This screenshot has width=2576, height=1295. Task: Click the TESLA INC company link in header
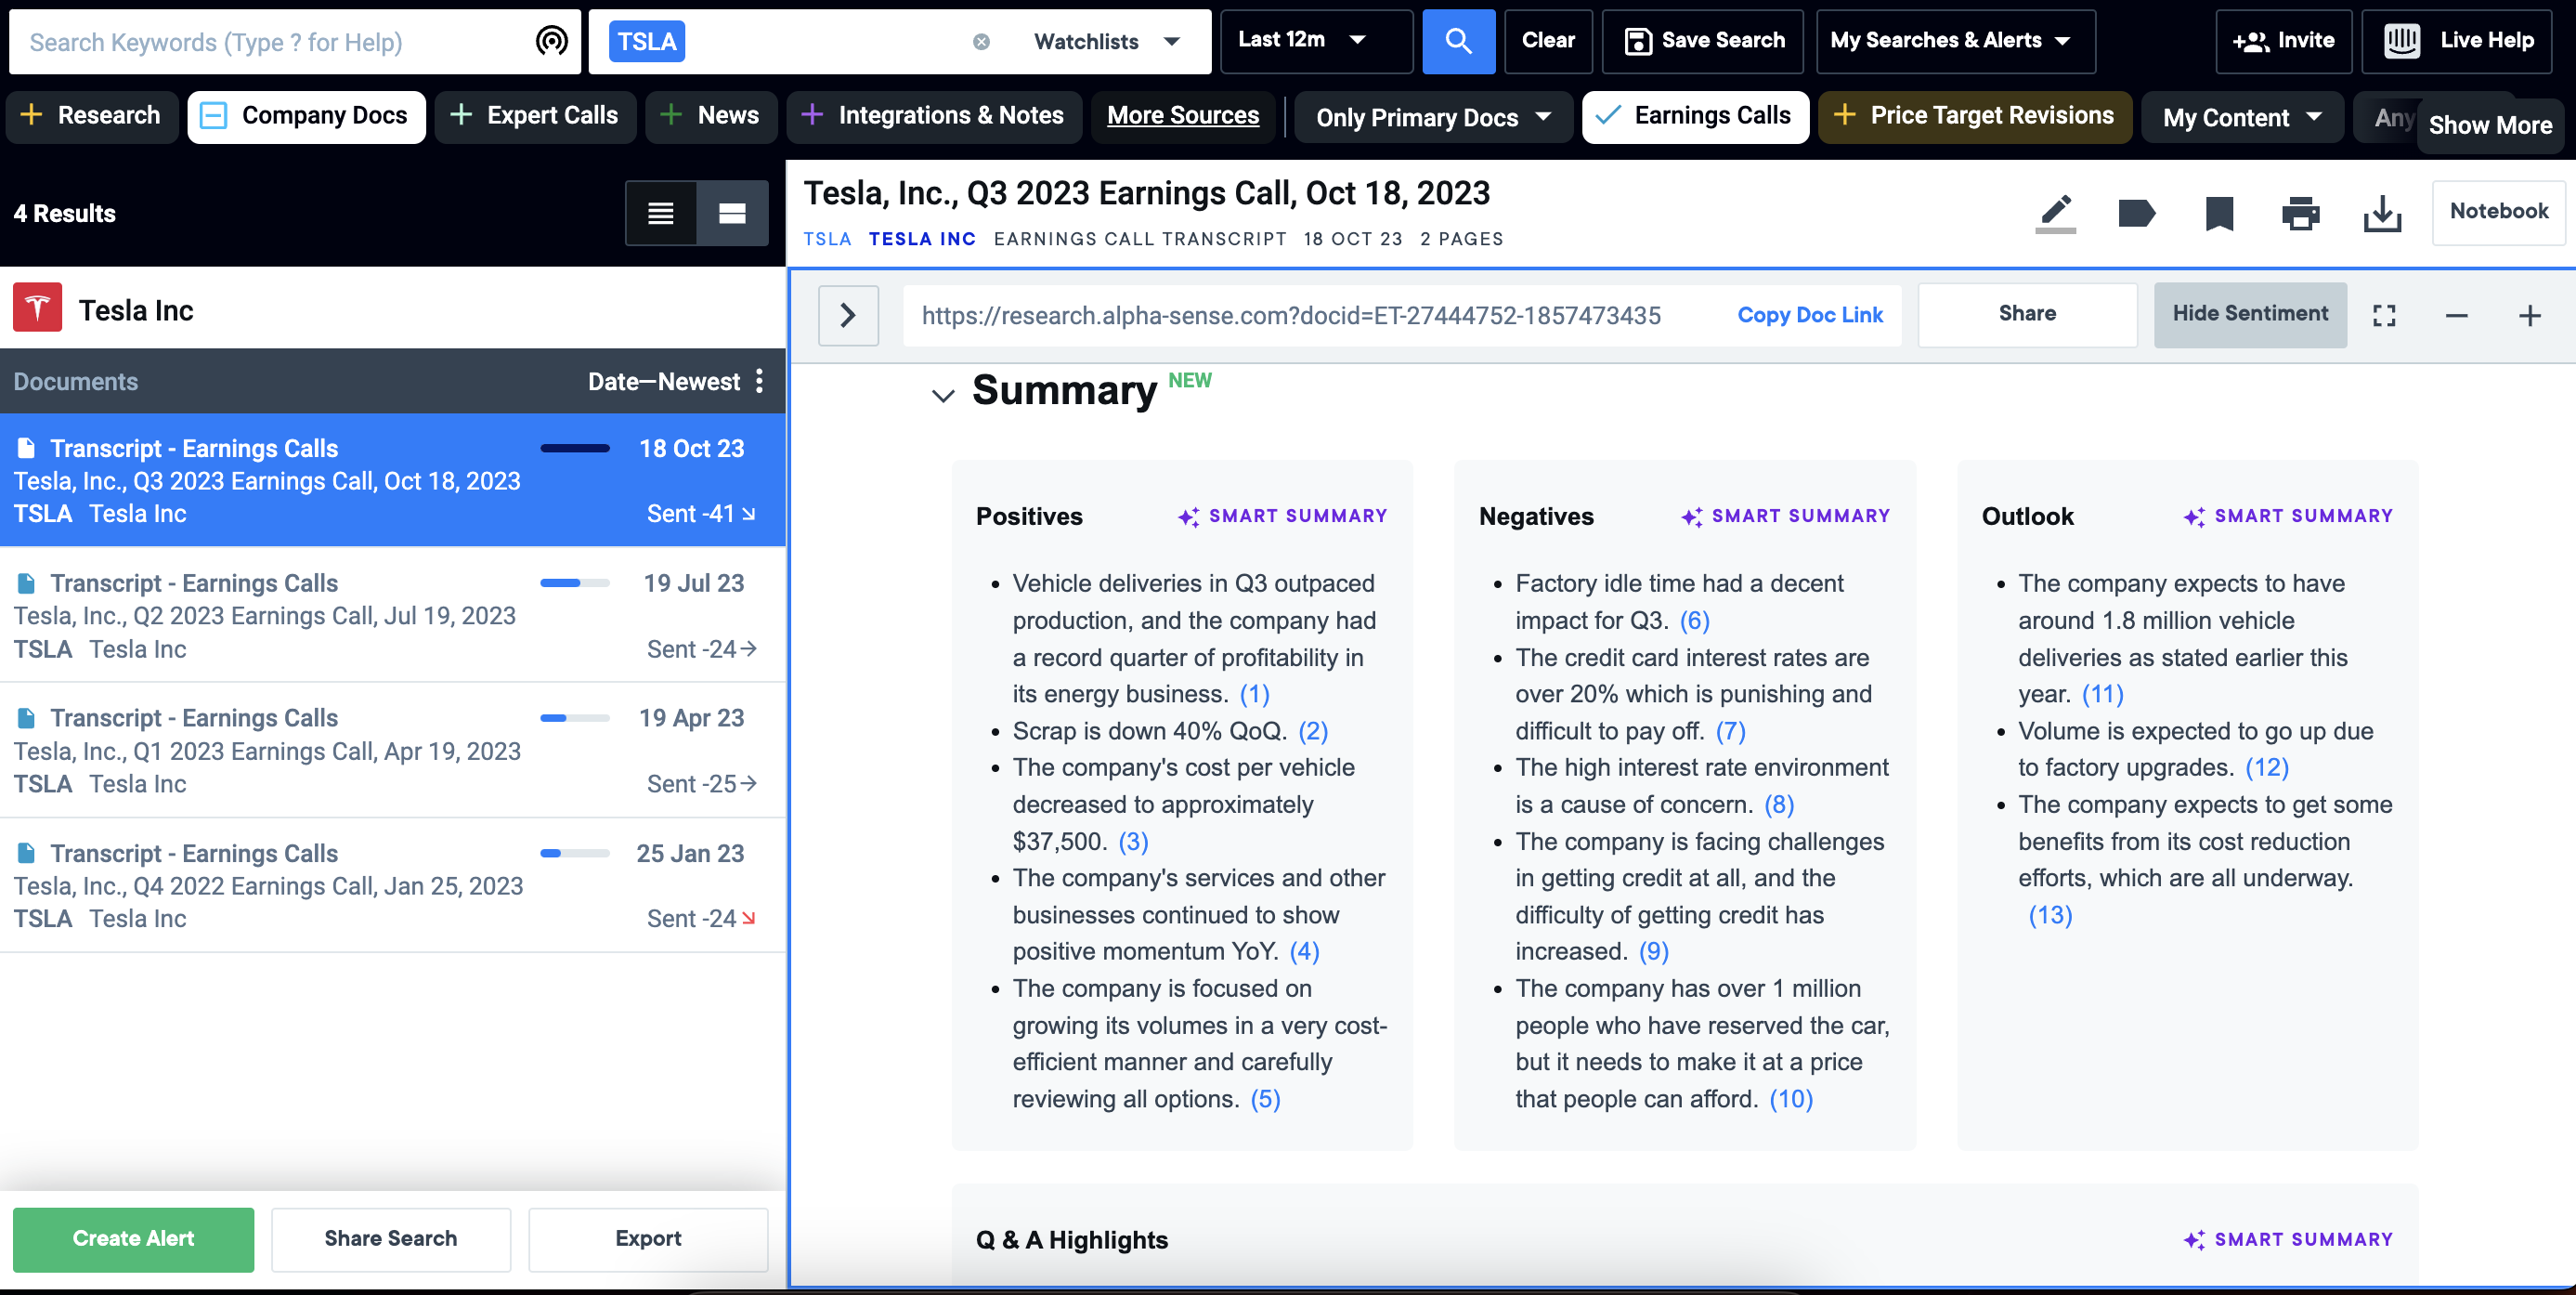(922, 239)
